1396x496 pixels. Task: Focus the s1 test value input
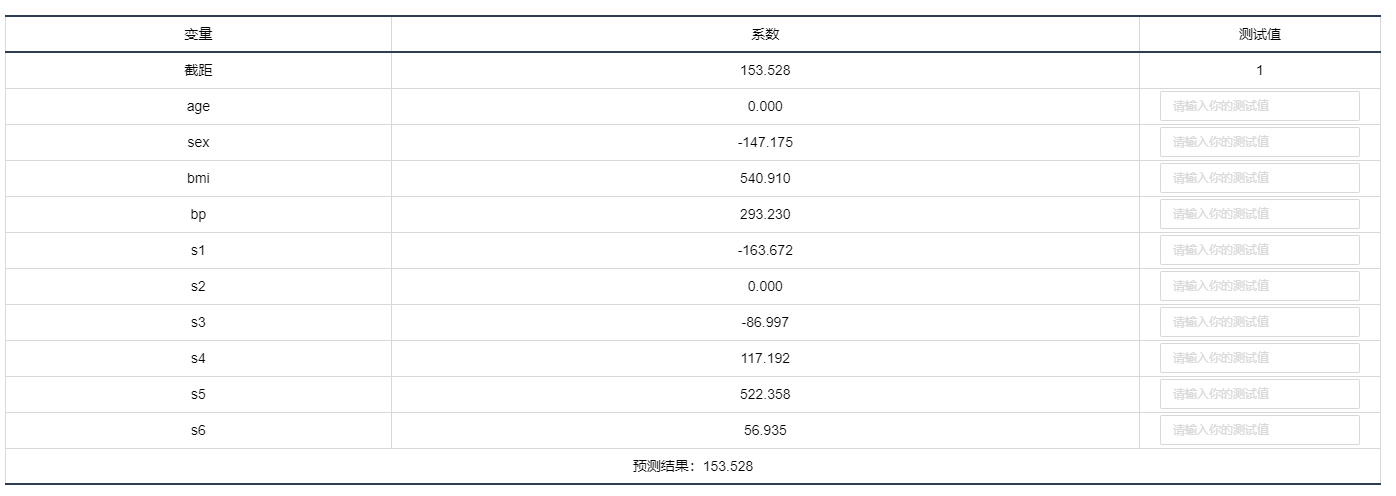1259,250
